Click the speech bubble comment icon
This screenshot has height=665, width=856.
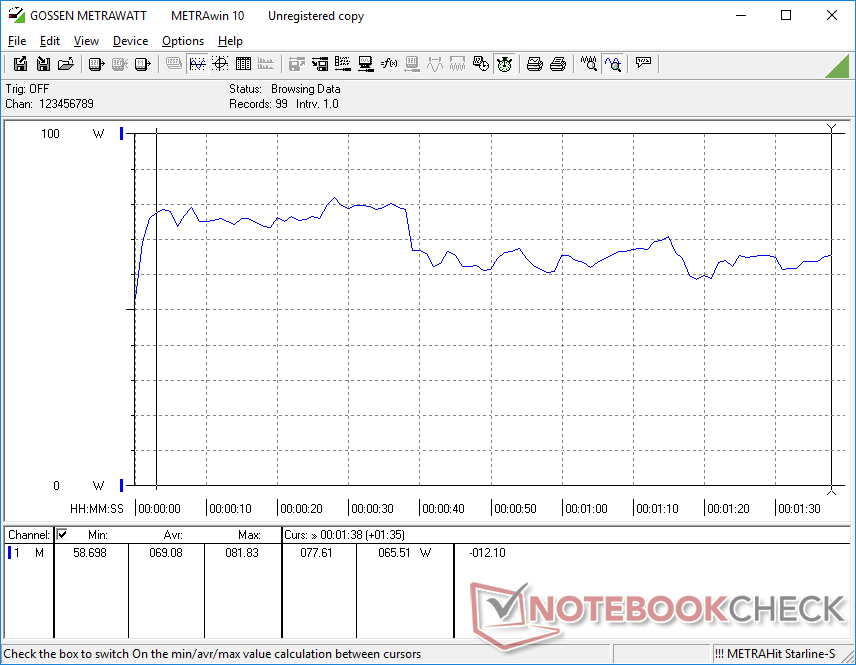pyautogui.click(x=643, y=63)
